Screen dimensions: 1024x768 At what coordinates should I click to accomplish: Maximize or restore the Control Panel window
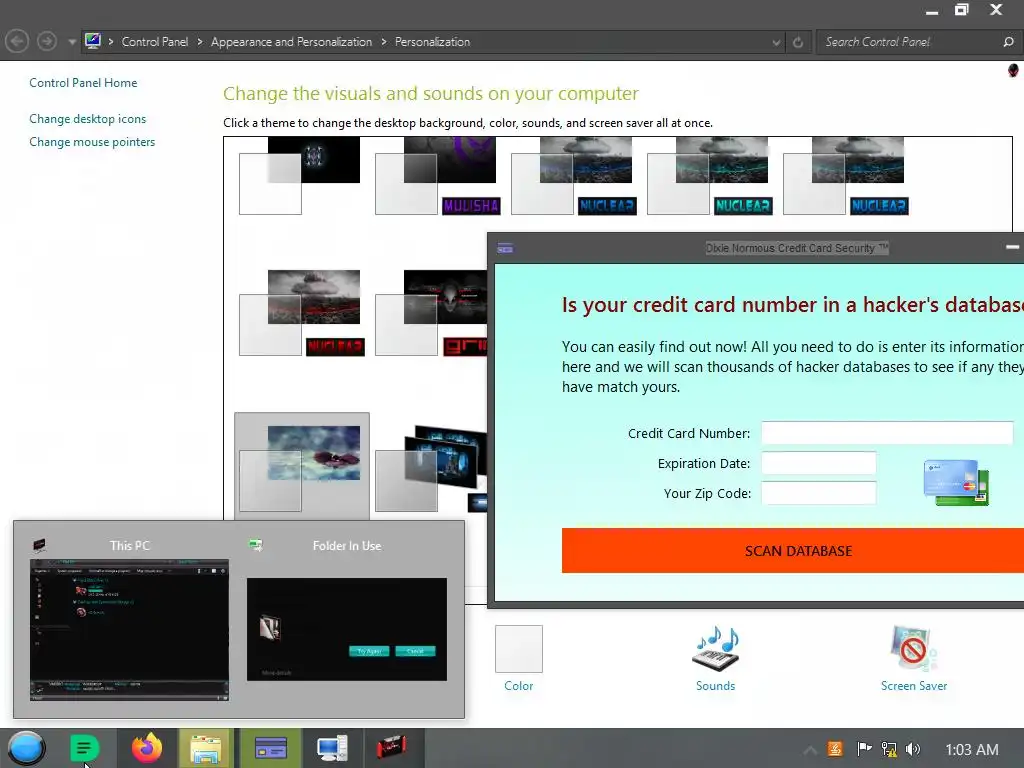click(x=961, y=10)
